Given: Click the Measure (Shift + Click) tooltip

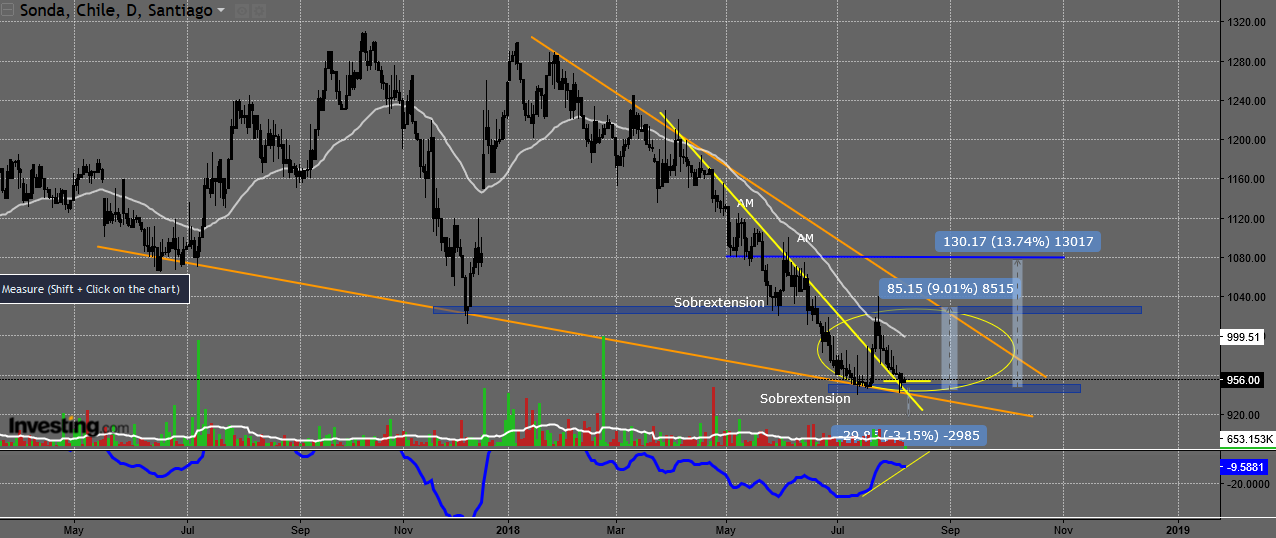Looking at the screenshot, I should 94,289.
